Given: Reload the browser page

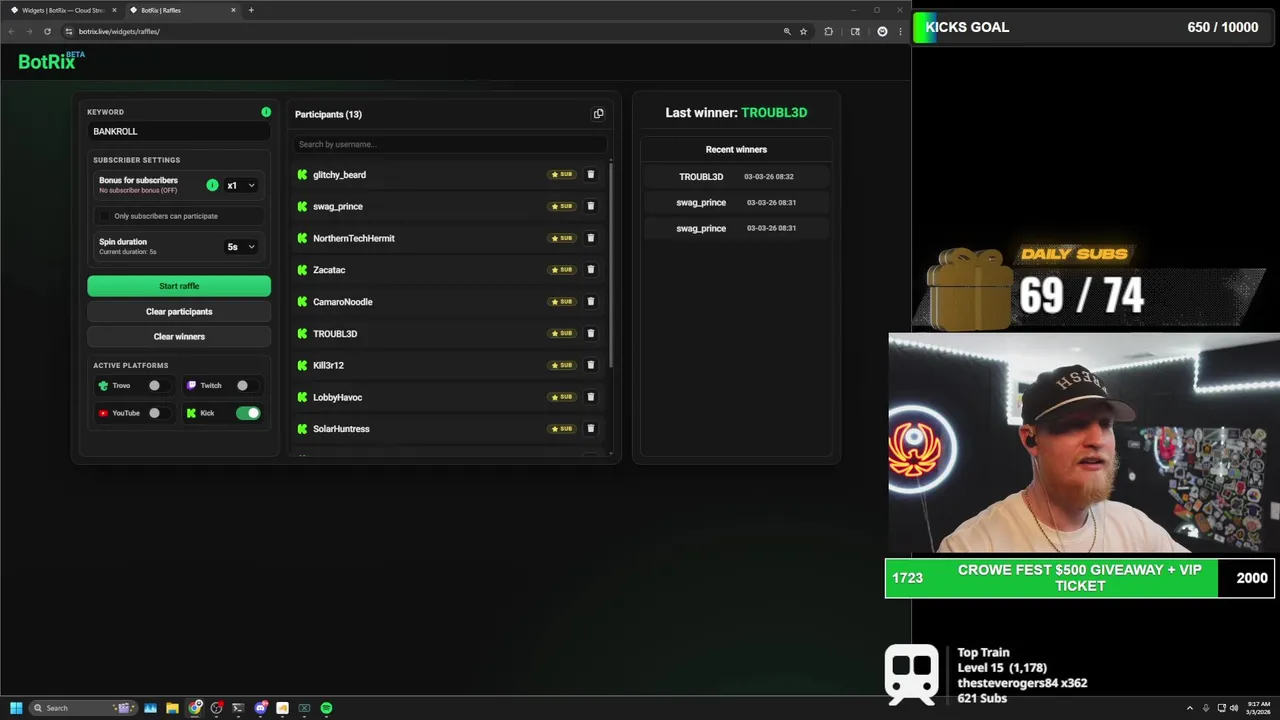Looking at the screenshot, I should (x=47, y=31).
